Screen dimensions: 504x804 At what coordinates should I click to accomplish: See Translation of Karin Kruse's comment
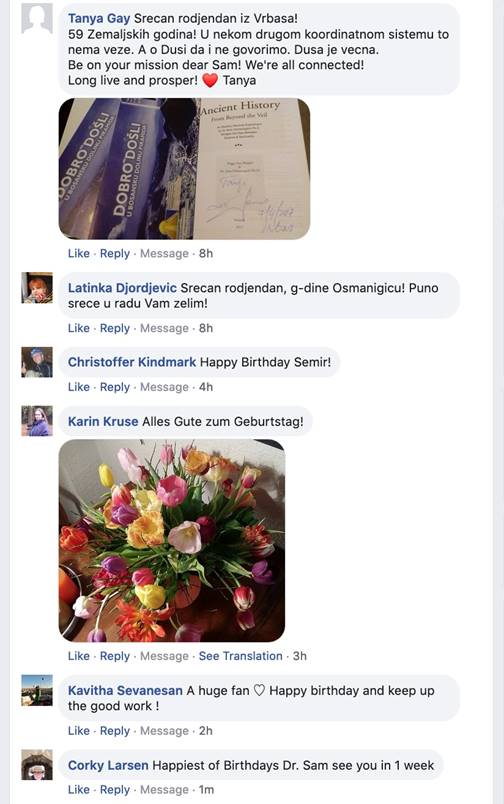(x=240, y=656)
